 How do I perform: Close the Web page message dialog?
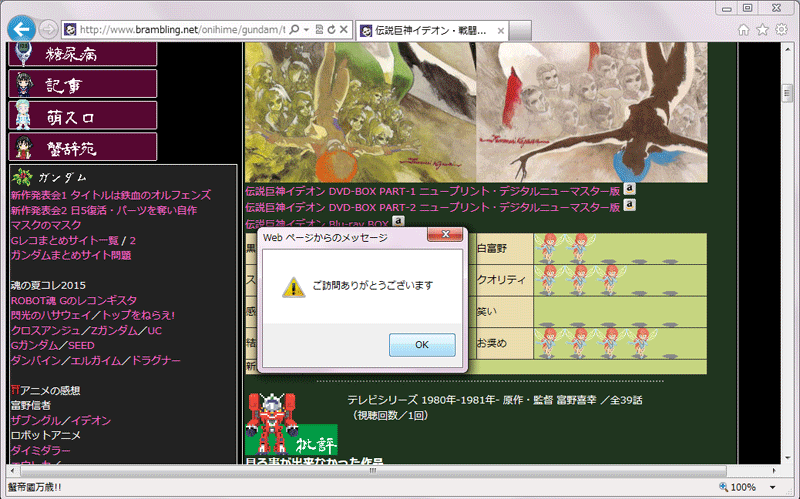pyautogui.click(x=445, y=234)
